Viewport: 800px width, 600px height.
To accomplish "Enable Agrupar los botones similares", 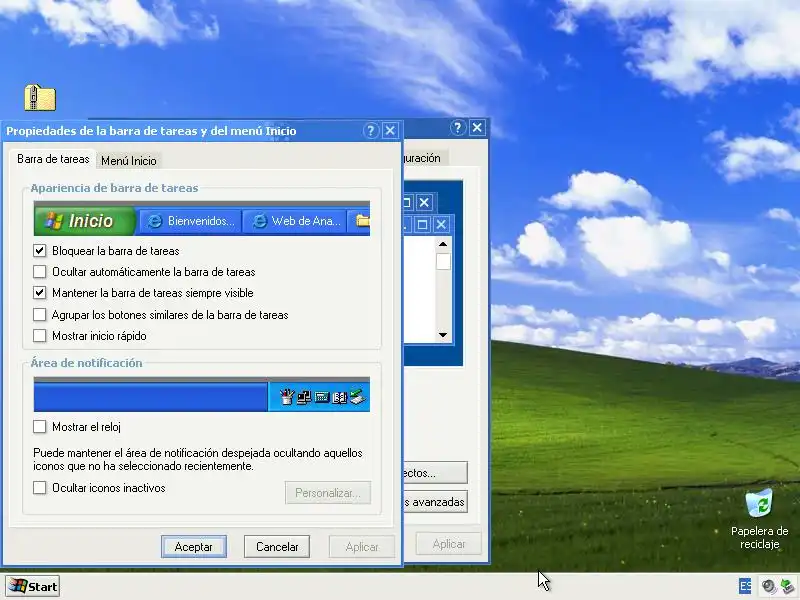I will (x=39, y=314).
